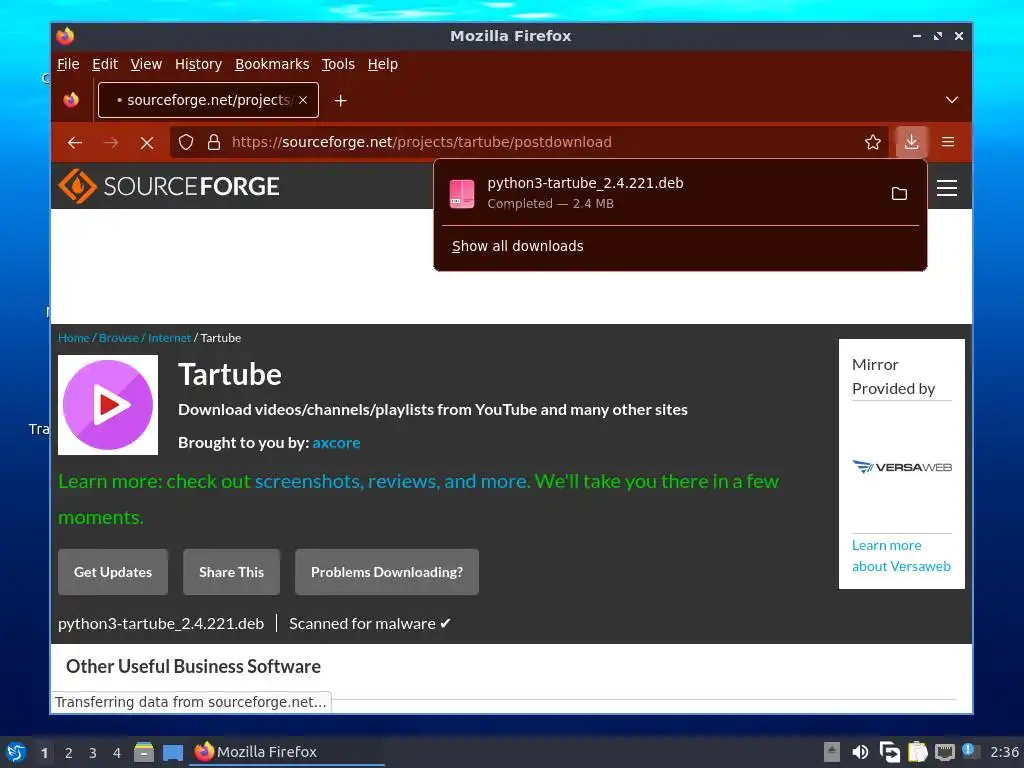
Task: Open the Tools menu
Action: click(338, 64)
